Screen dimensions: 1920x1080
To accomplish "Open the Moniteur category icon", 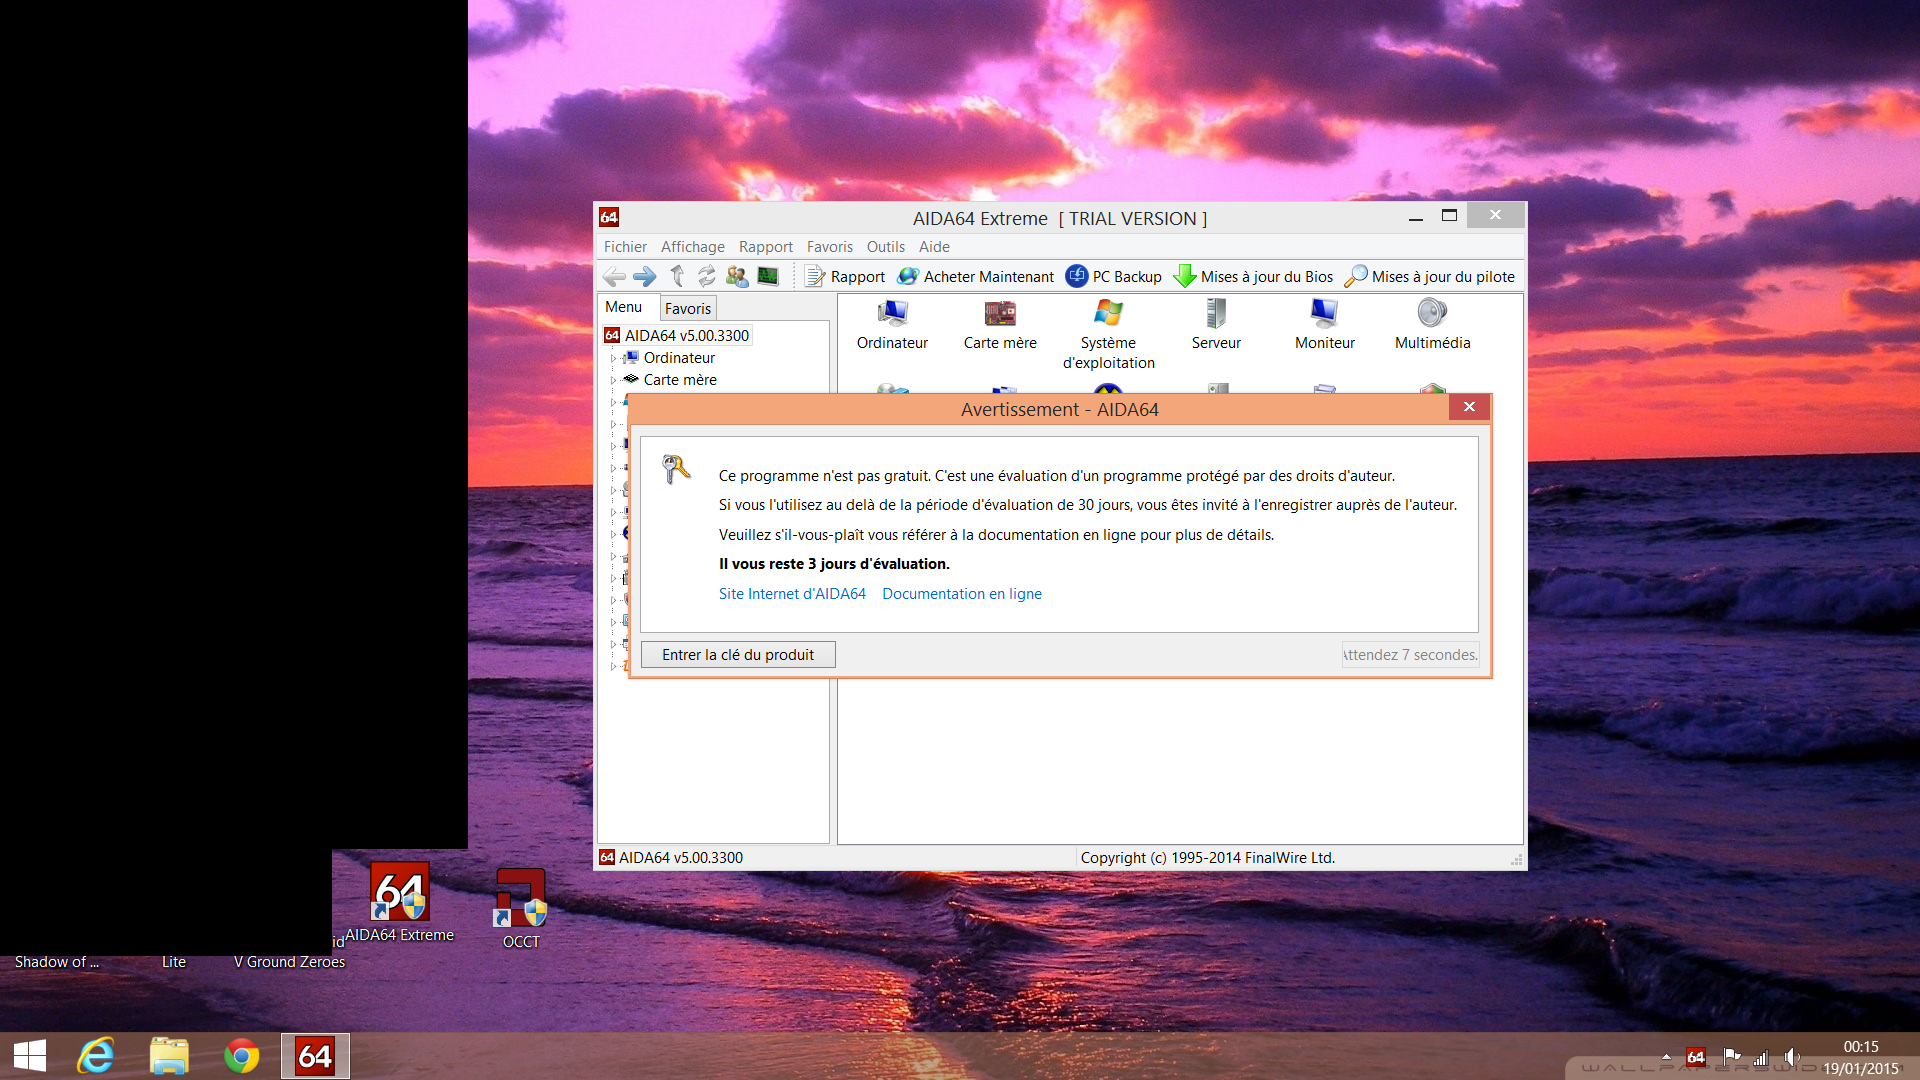I will pos(1324,325).
